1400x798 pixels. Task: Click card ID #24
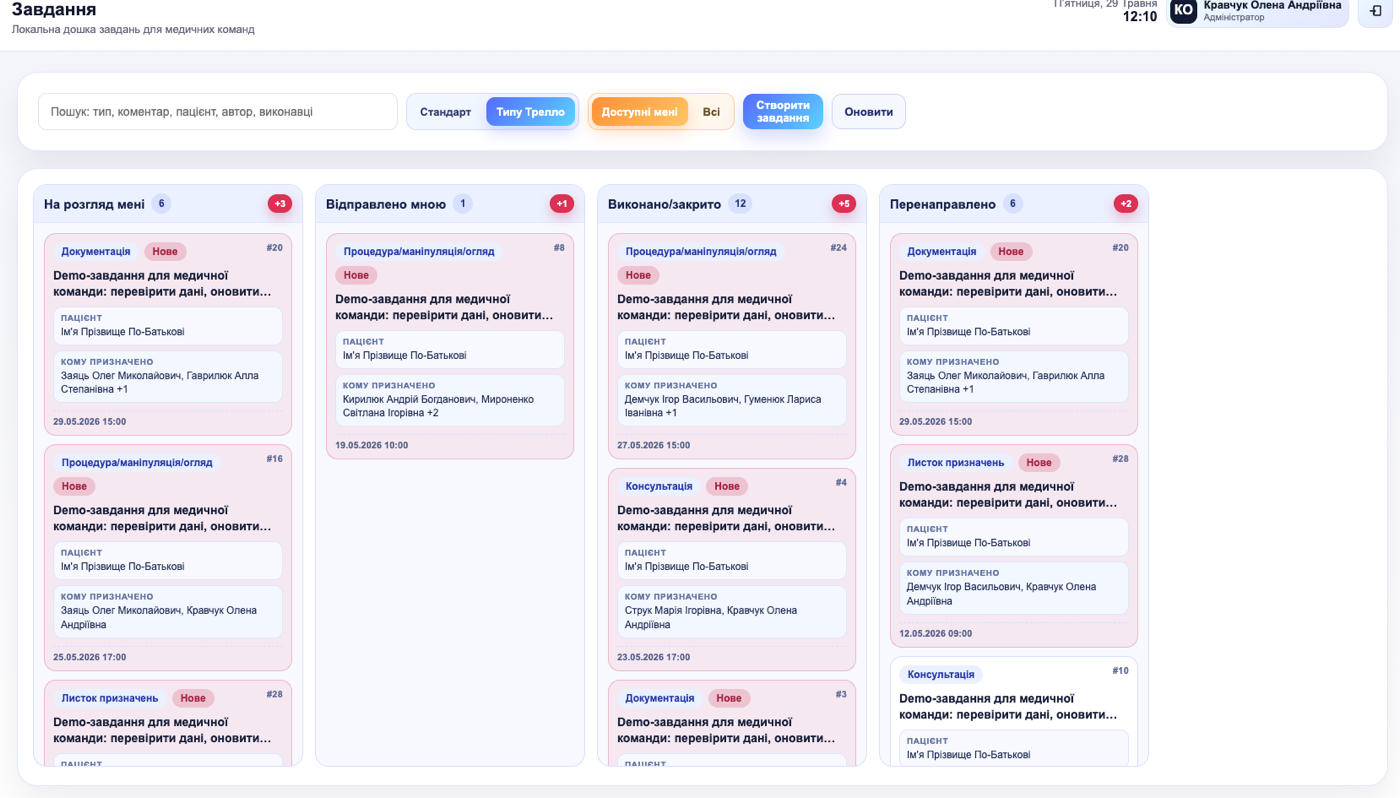(838, 248)
